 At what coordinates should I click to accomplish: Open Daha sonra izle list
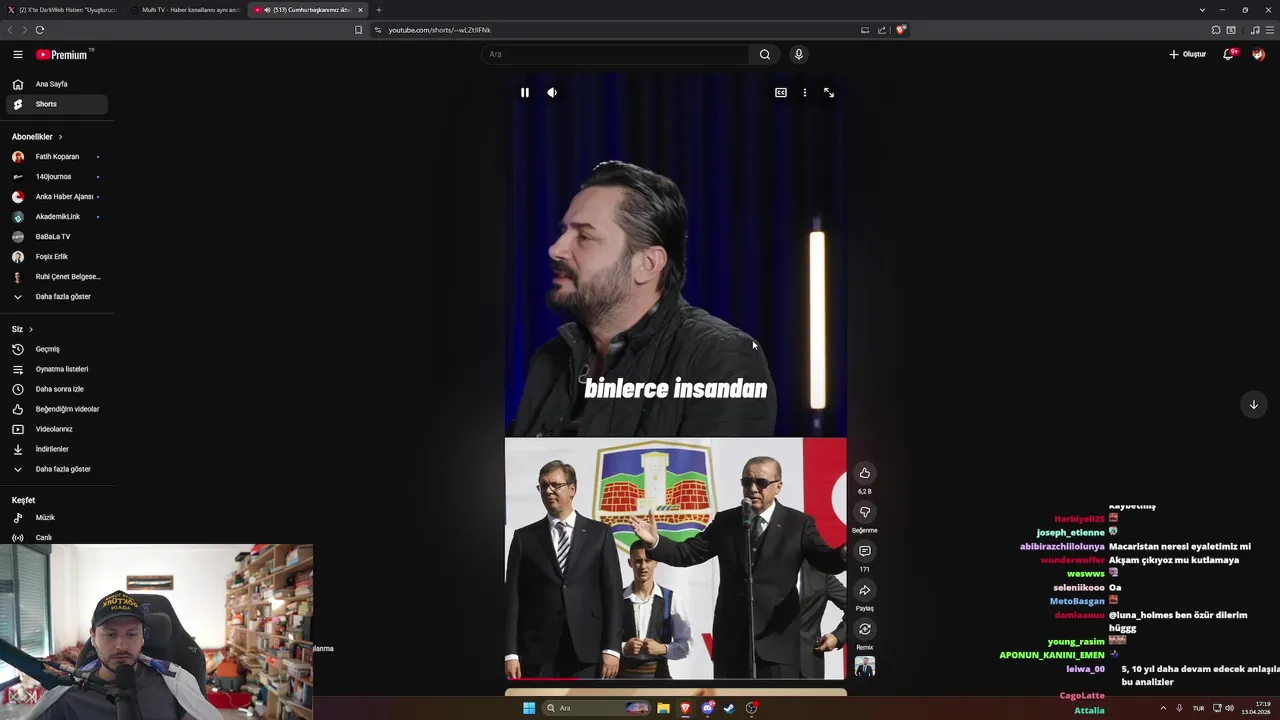(x=57, y=389)
